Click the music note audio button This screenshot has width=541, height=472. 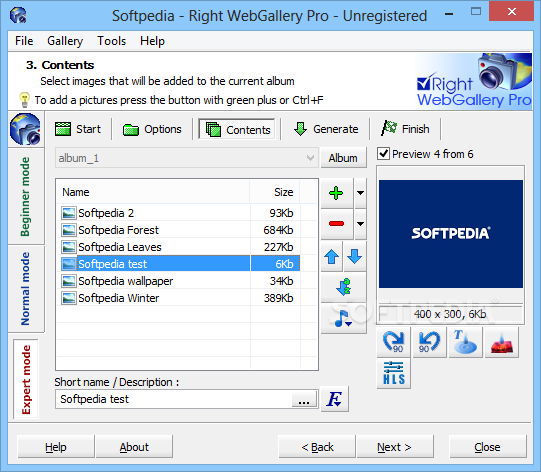pos(344,318)
